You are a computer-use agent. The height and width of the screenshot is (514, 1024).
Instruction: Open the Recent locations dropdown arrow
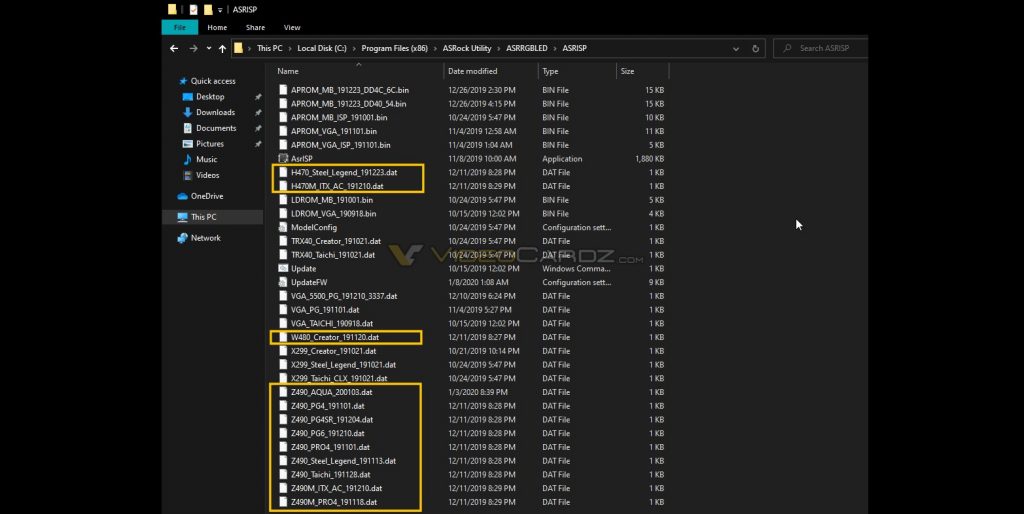(207, 48)
